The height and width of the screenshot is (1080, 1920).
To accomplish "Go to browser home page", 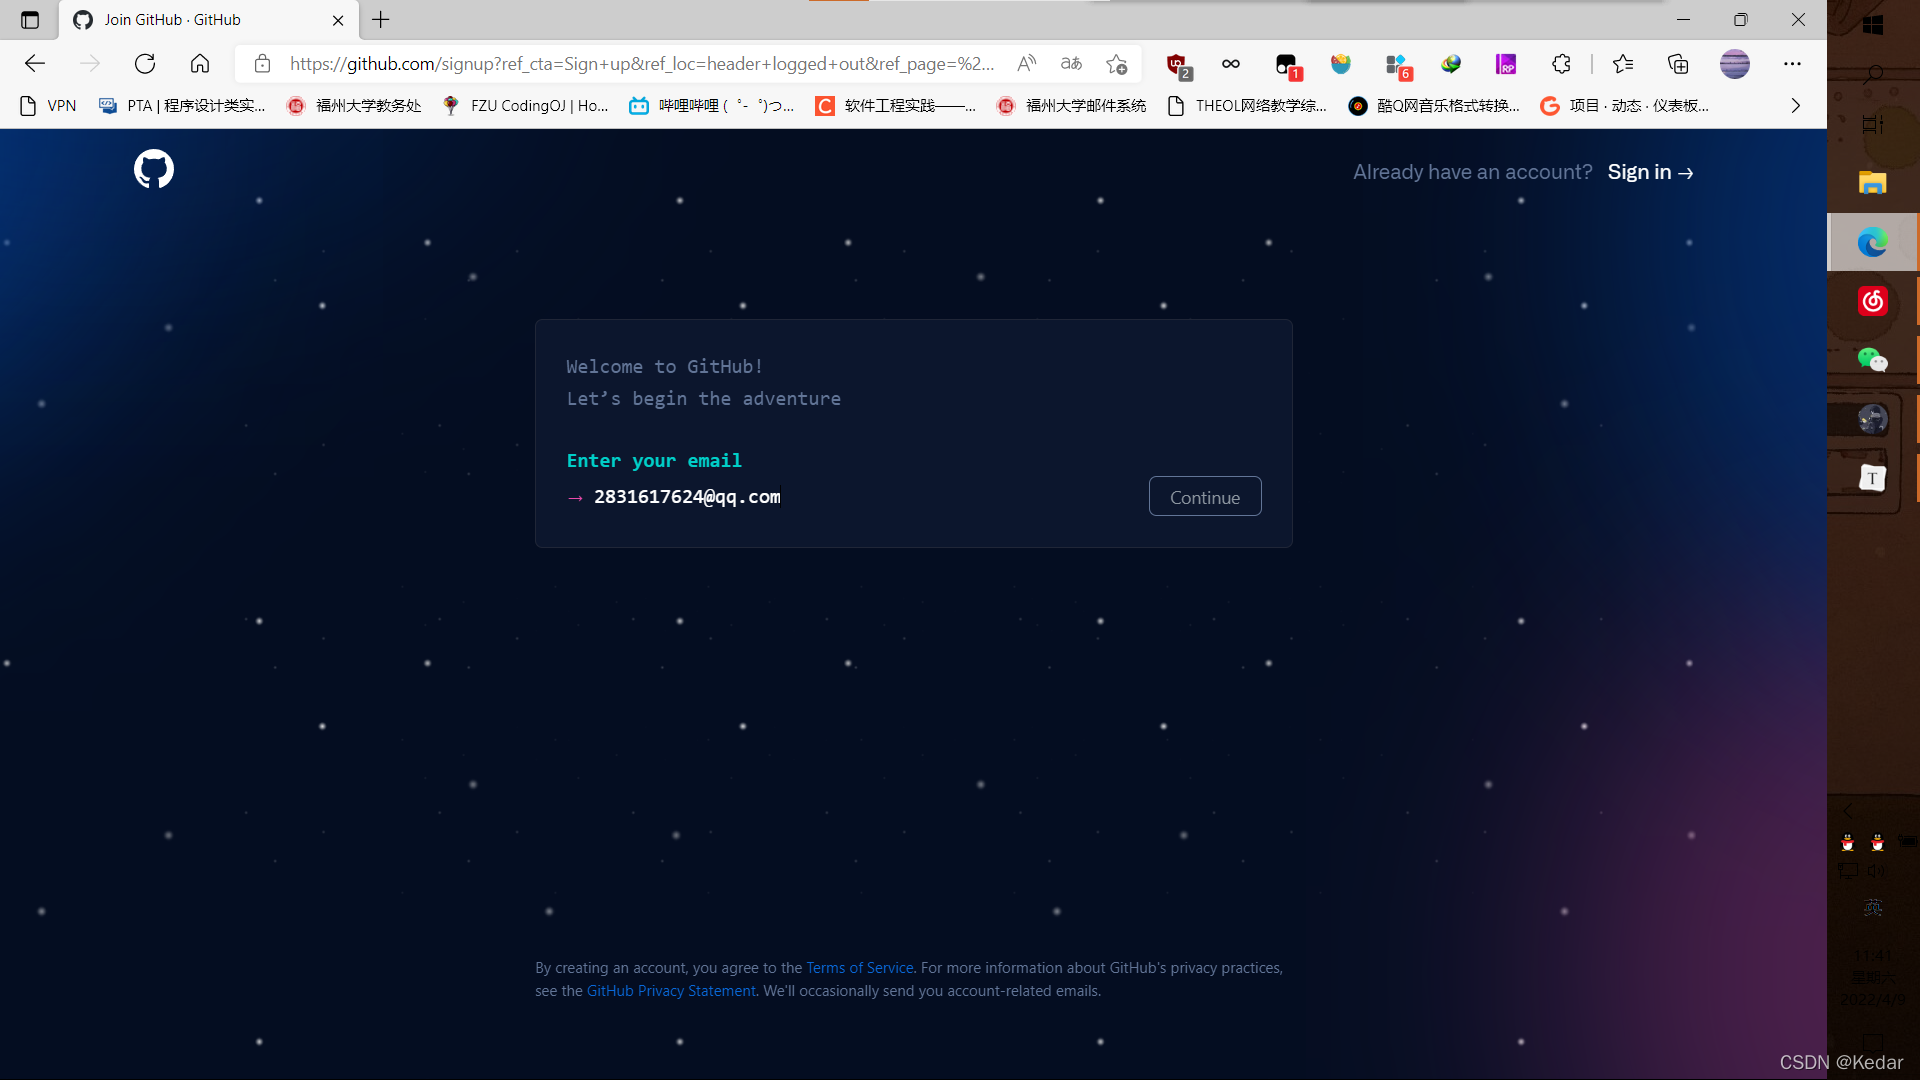I will (x=200, y=64).
